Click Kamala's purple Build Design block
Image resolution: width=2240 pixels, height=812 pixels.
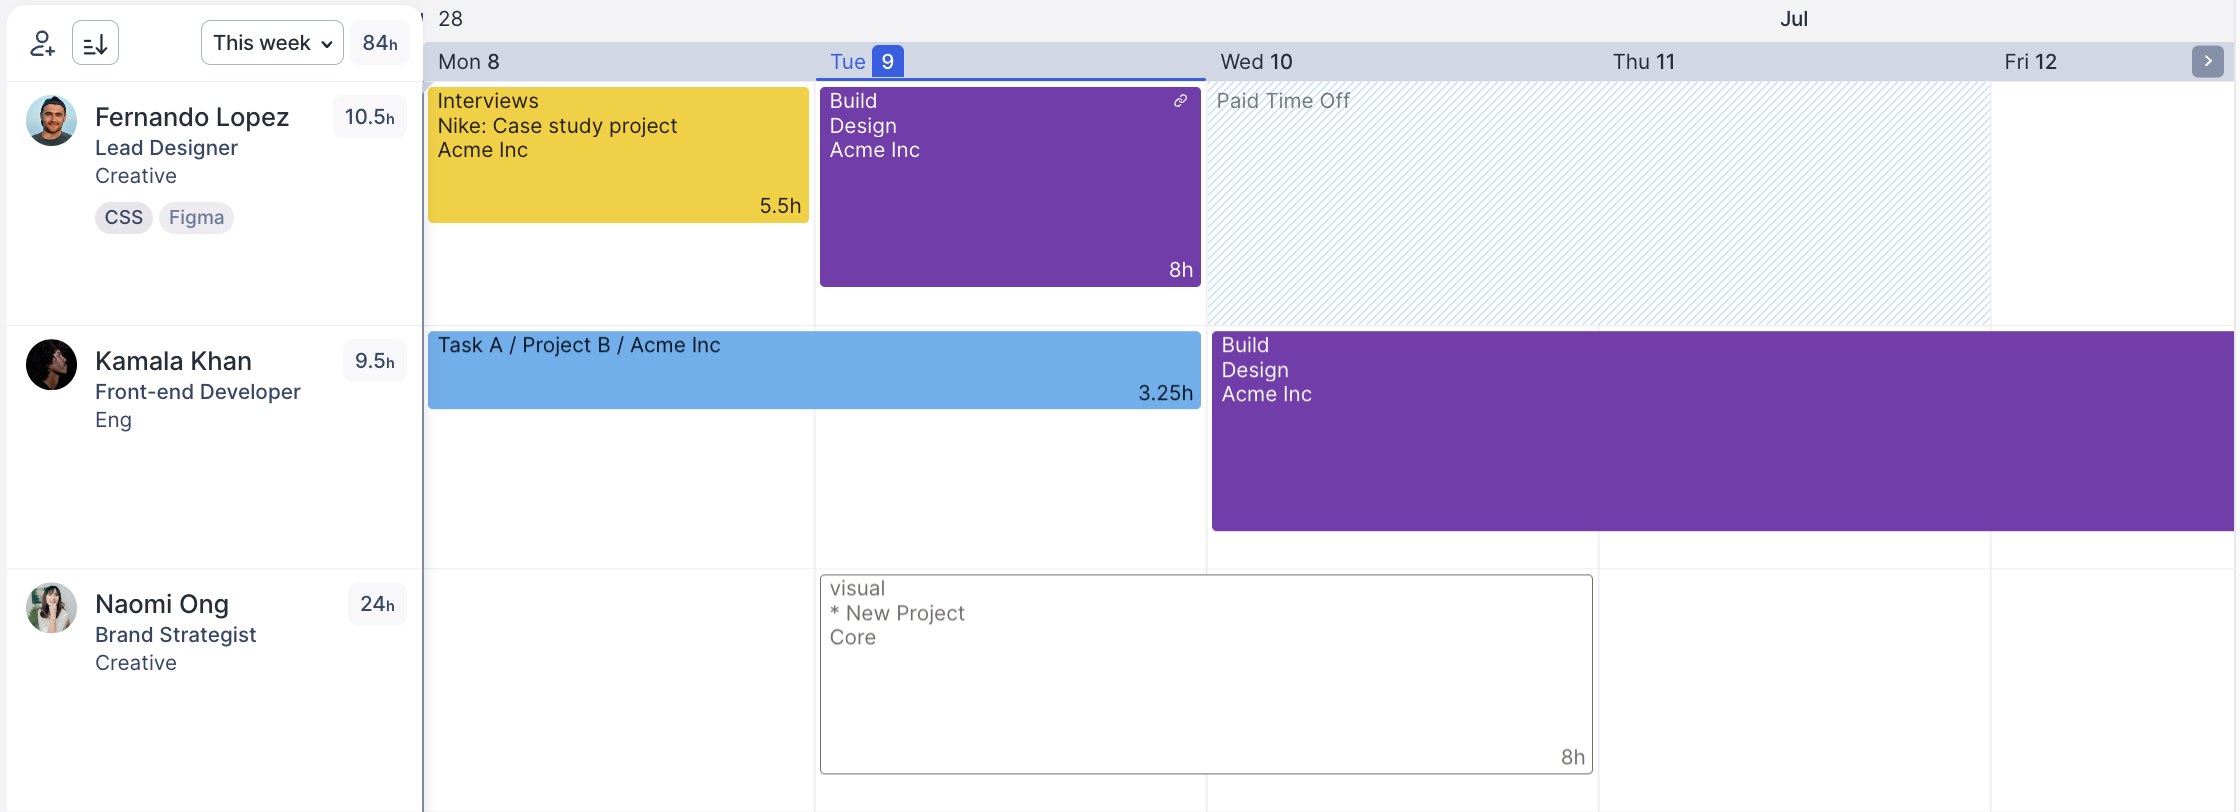point(1722,431)
